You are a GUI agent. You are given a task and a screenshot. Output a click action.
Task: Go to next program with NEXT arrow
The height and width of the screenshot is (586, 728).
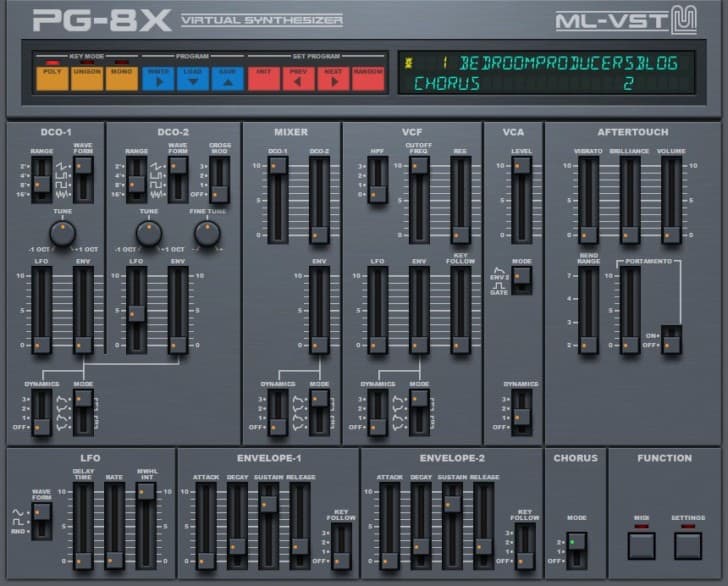pyautogui.click(x=333, y=78)
